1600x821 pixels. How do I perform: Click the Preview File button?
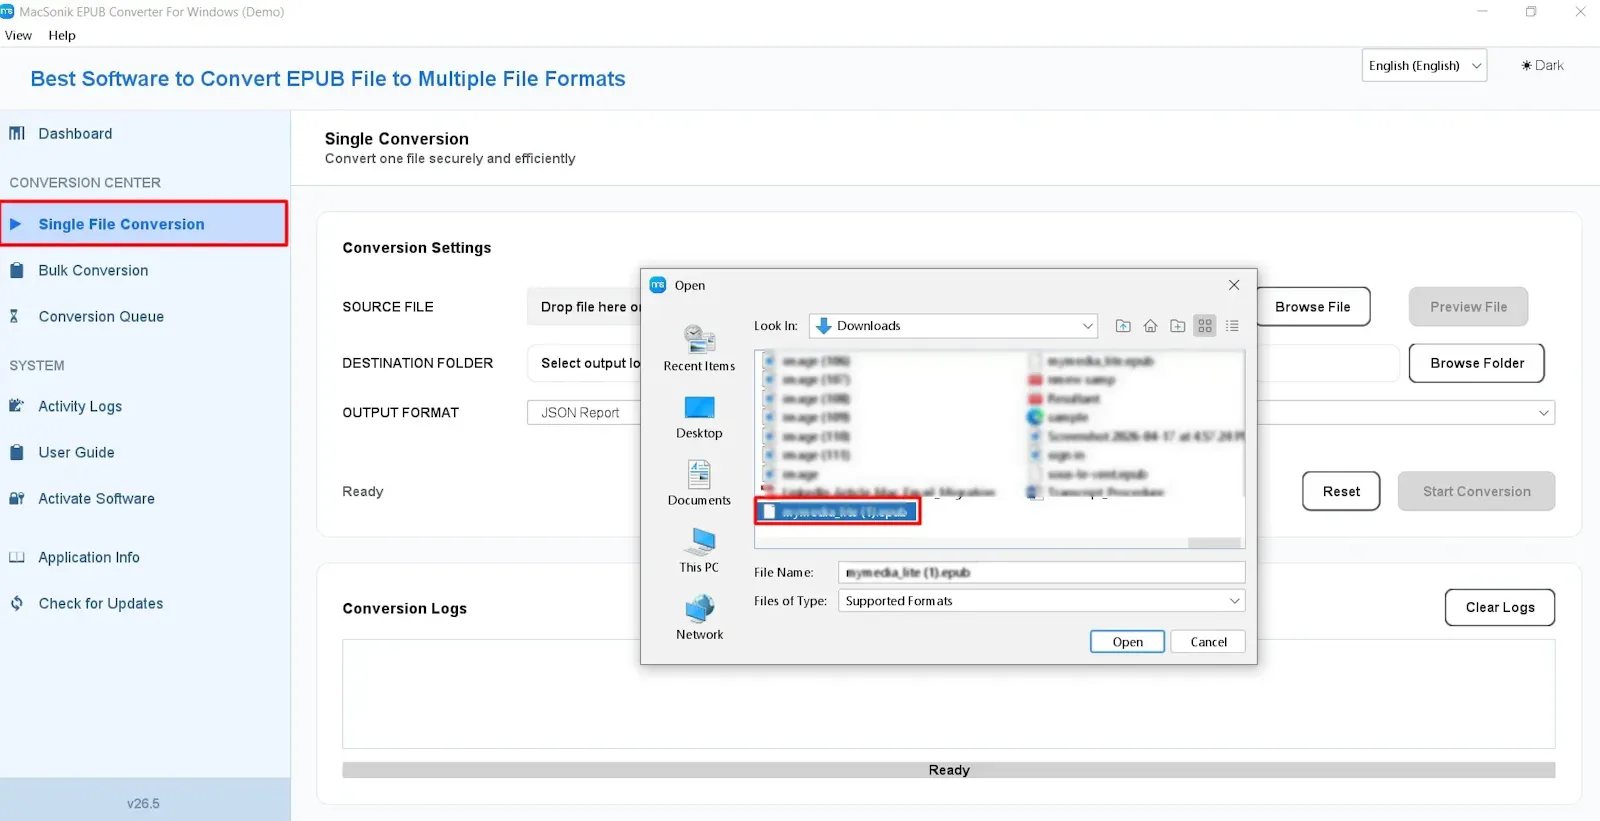pos(1468,307)
